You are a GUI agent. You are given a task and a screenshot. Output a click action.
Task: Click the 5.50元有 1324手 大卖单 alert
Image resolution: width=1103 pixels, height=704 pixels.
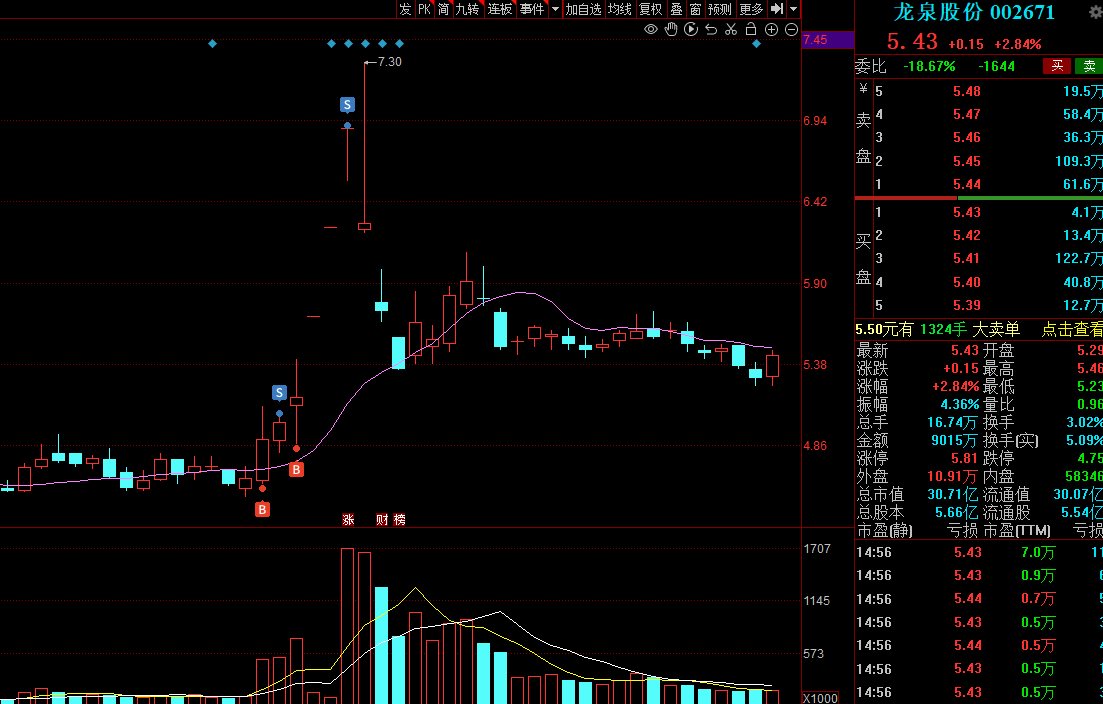click(x=937, y=328)
